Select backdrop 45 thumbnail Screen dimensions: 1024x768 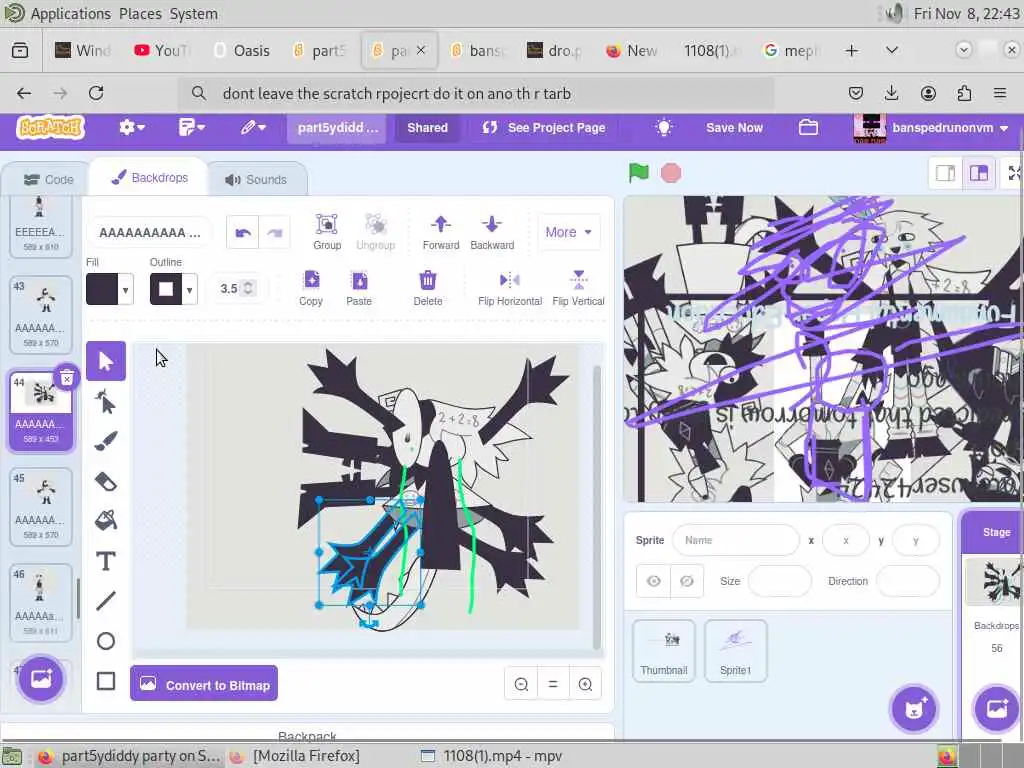point(40,506)
